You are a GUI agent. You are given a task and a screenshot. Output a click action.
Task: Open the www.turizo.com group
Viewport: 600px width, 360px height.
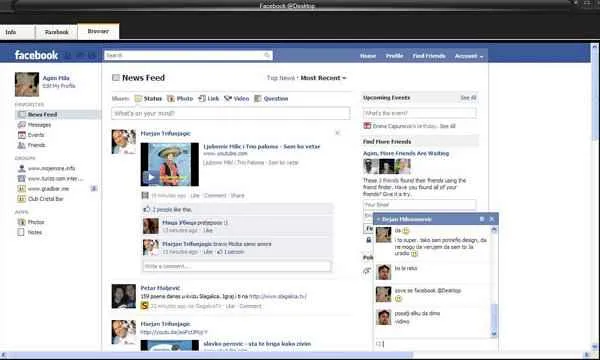coord(55,179)
